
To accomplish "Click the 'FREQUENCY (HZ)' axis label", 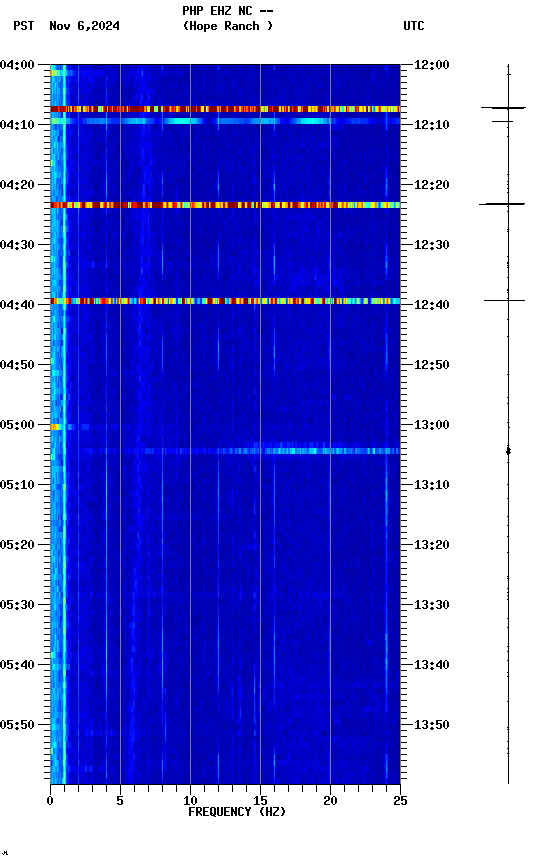I will (x=237, y=812).
